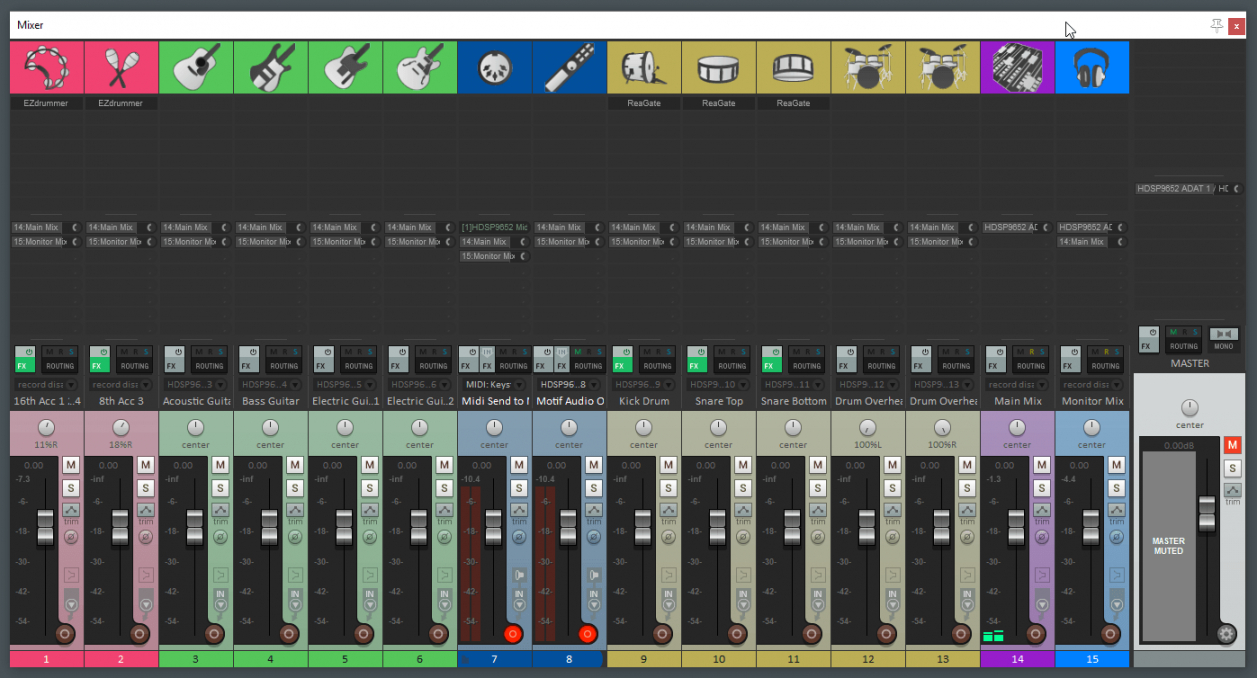Click the Acoustic Guitar track icon

click(196, 68)
